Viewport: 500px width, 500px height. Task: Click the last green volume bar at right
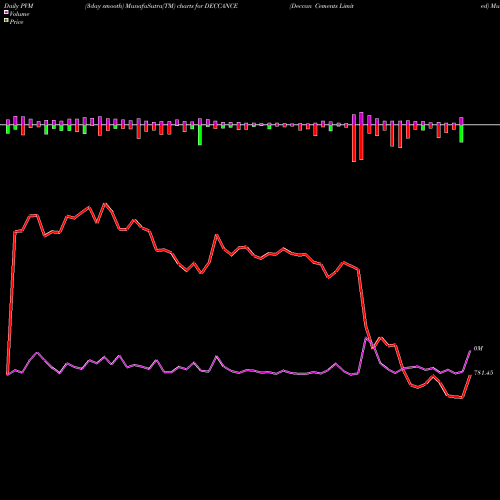tap(461, 134)
